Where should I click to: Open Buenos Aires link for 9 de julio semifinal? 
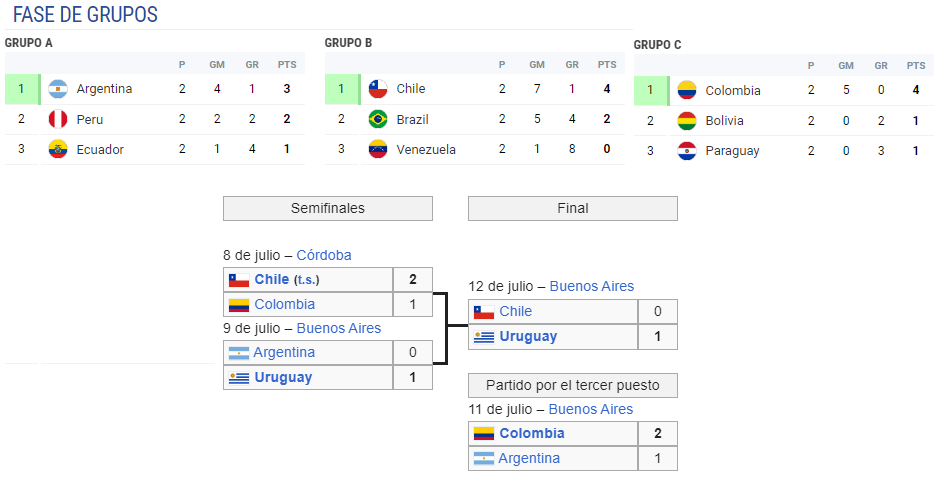click(339, 328)
